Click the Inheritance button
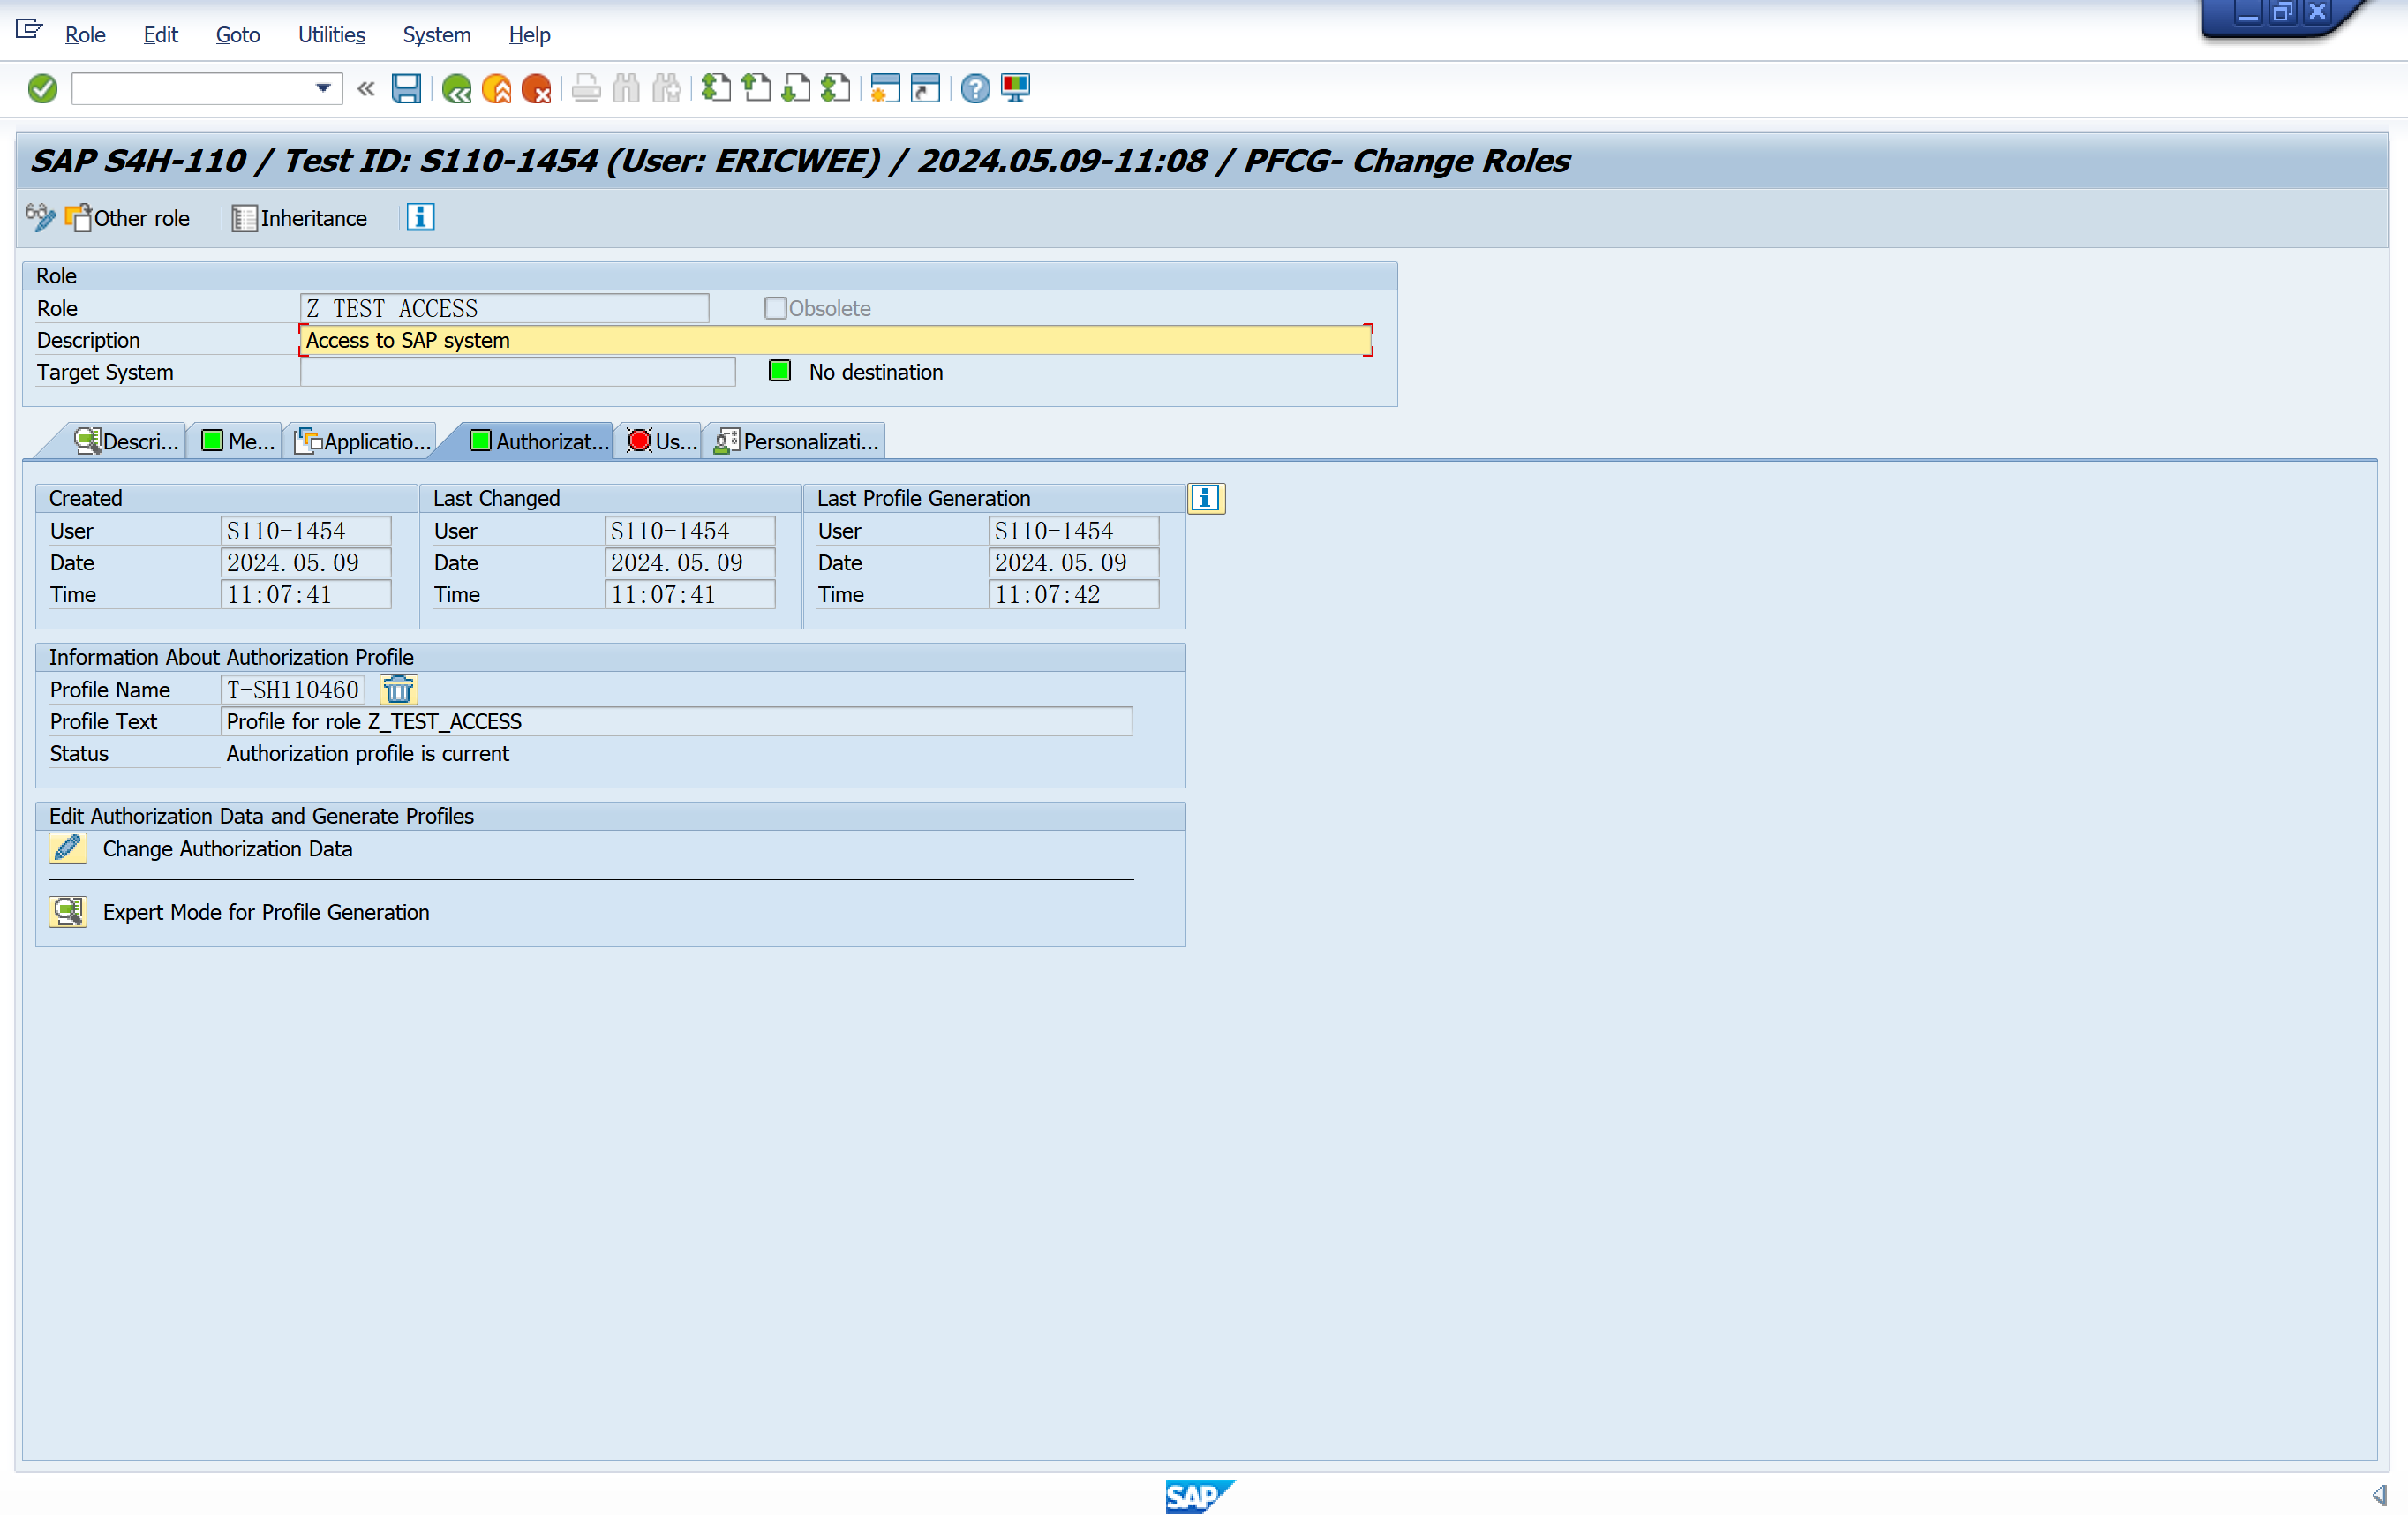 (300, 217)
